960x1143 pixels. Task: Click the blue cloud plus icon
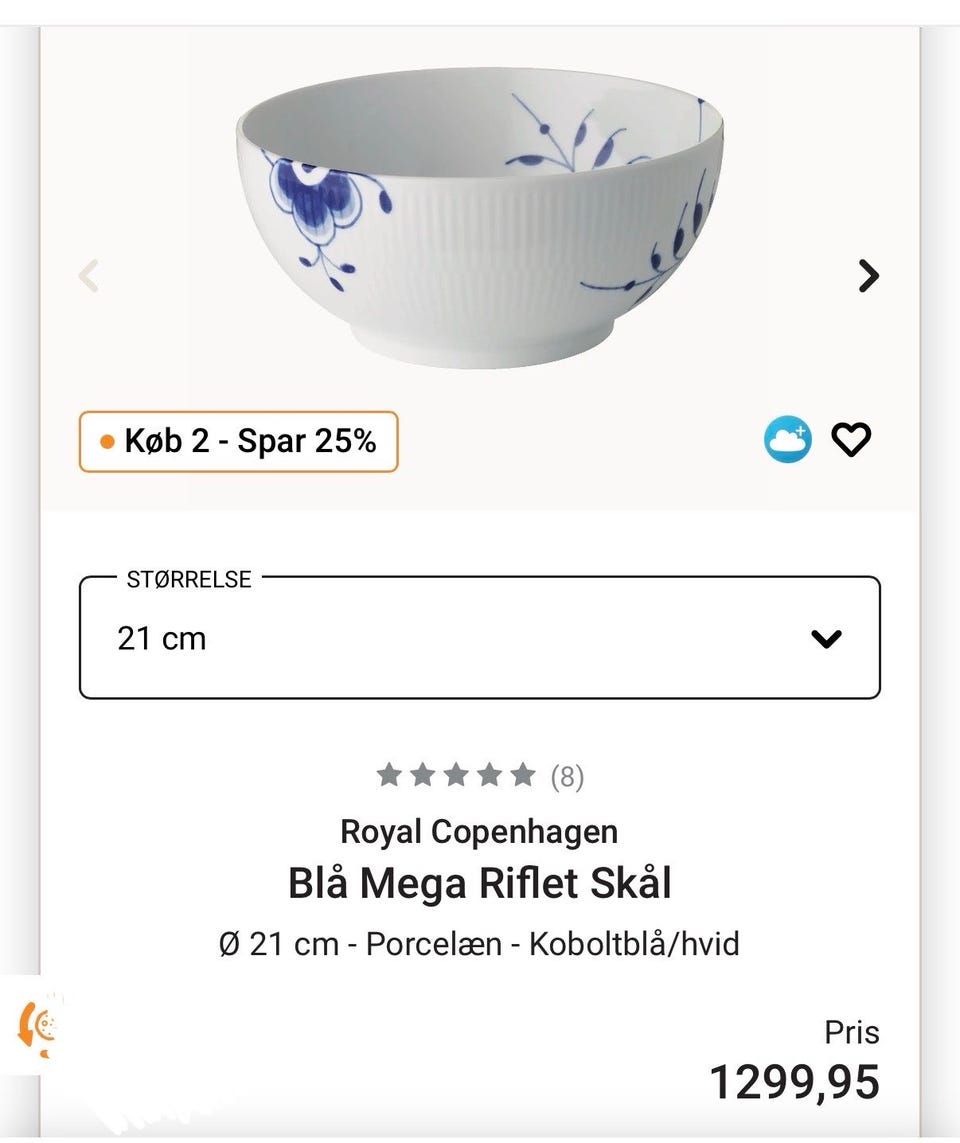[788, 440]
